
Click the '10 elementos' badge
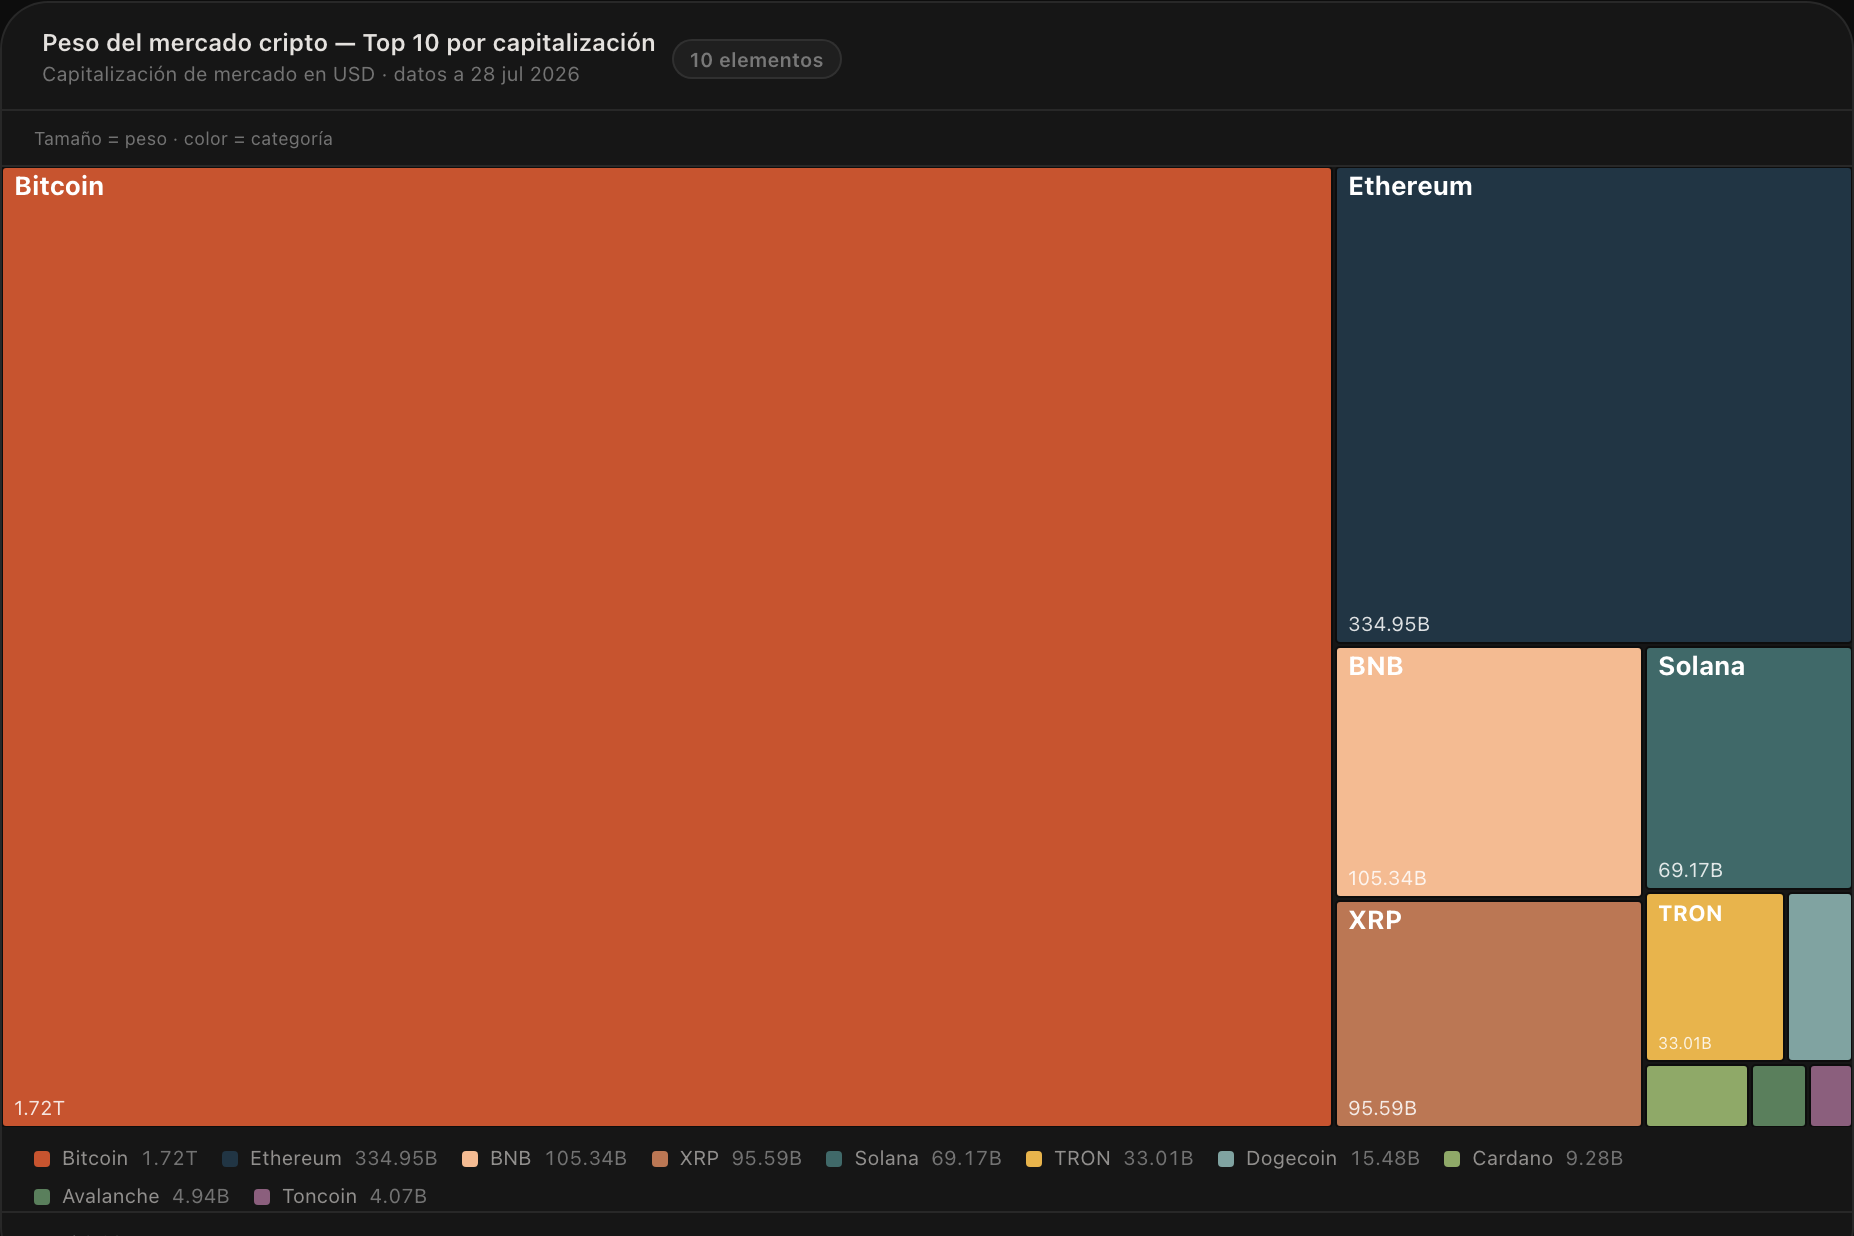757,60
